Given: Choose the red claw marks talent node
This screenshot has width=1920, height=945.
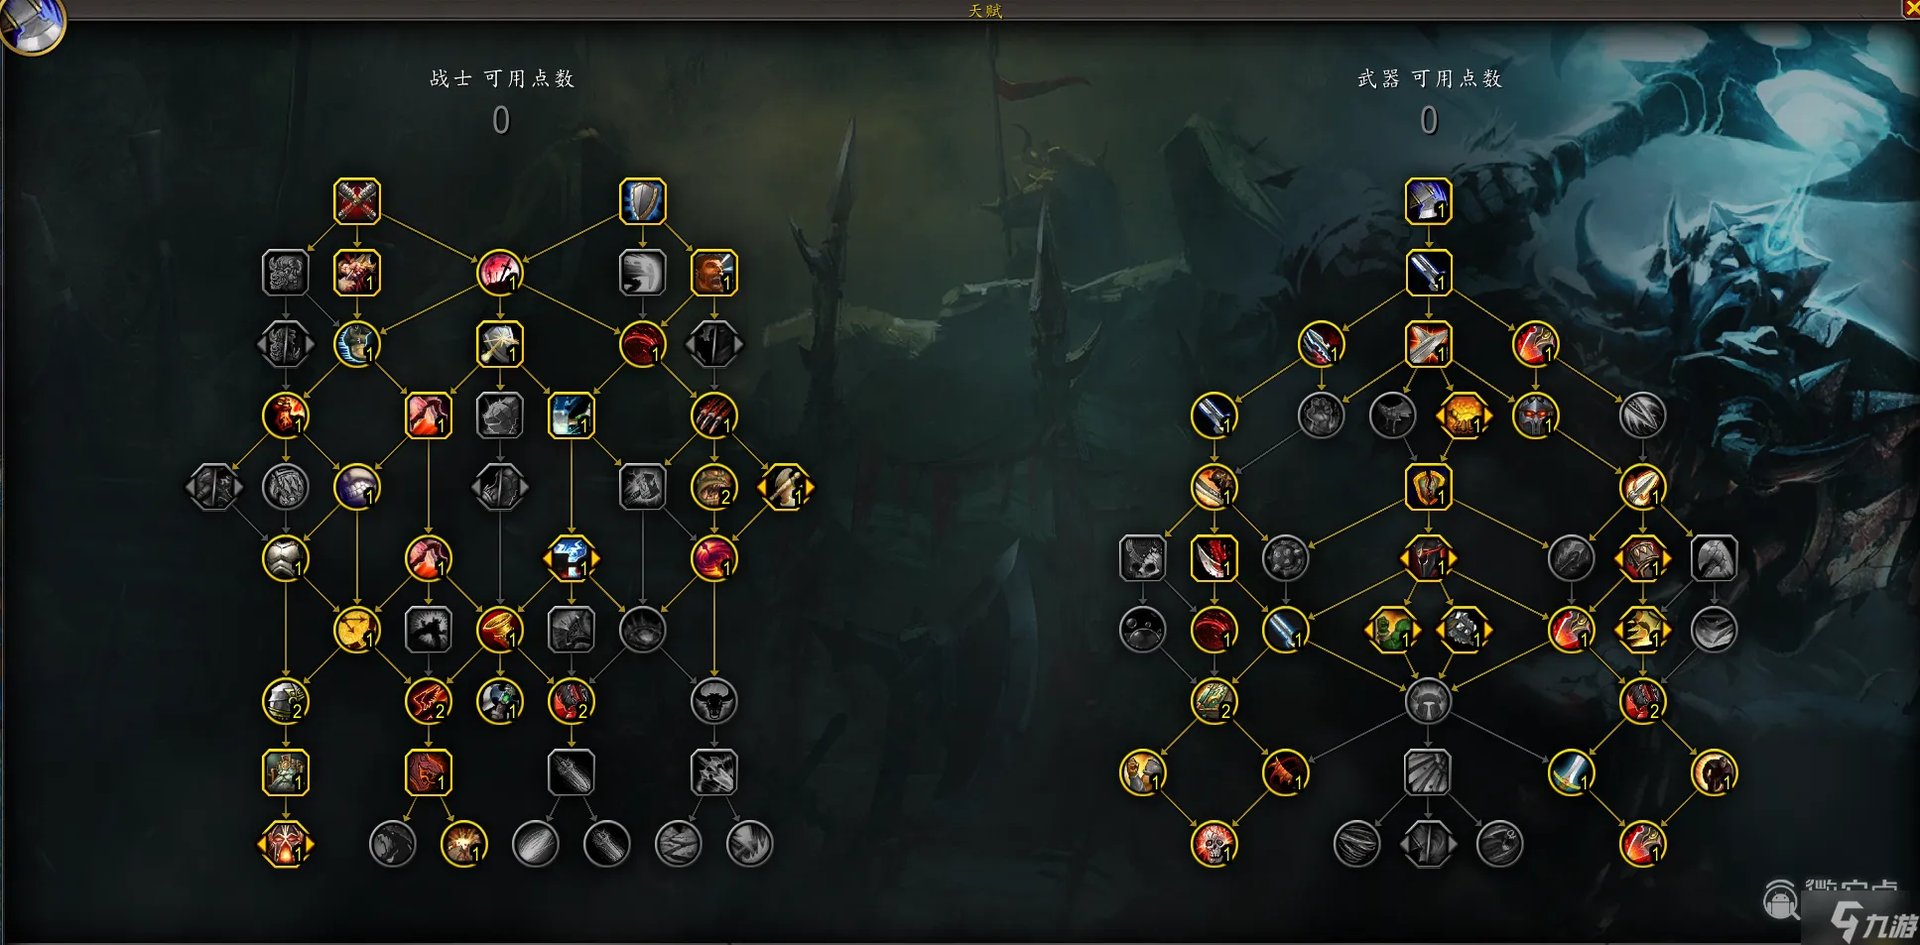Looking at the screenshot, I should (x=714, y=415).
